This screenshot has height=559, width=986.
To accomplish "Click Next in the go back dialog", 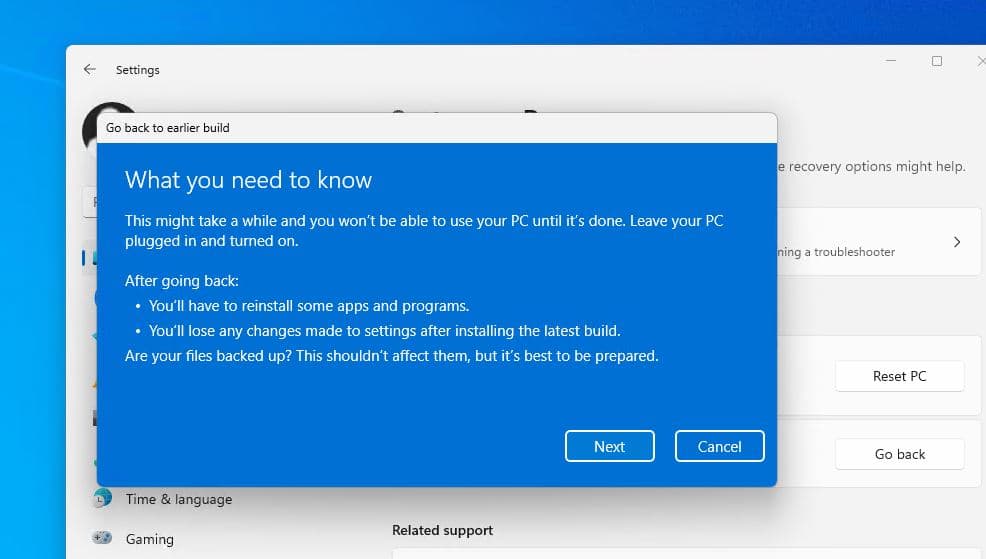I will coord(609,446).
